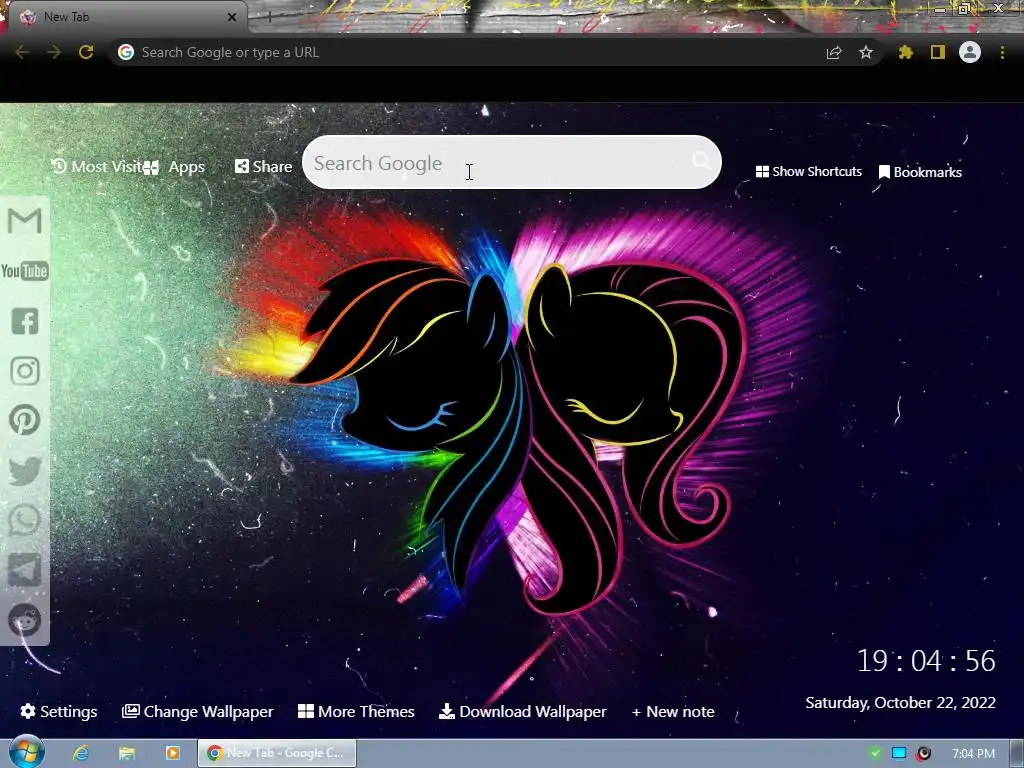Go forward with browser forward arrow
The width and height of the screenshot is (1024, 768).
[x=54, y=52]
